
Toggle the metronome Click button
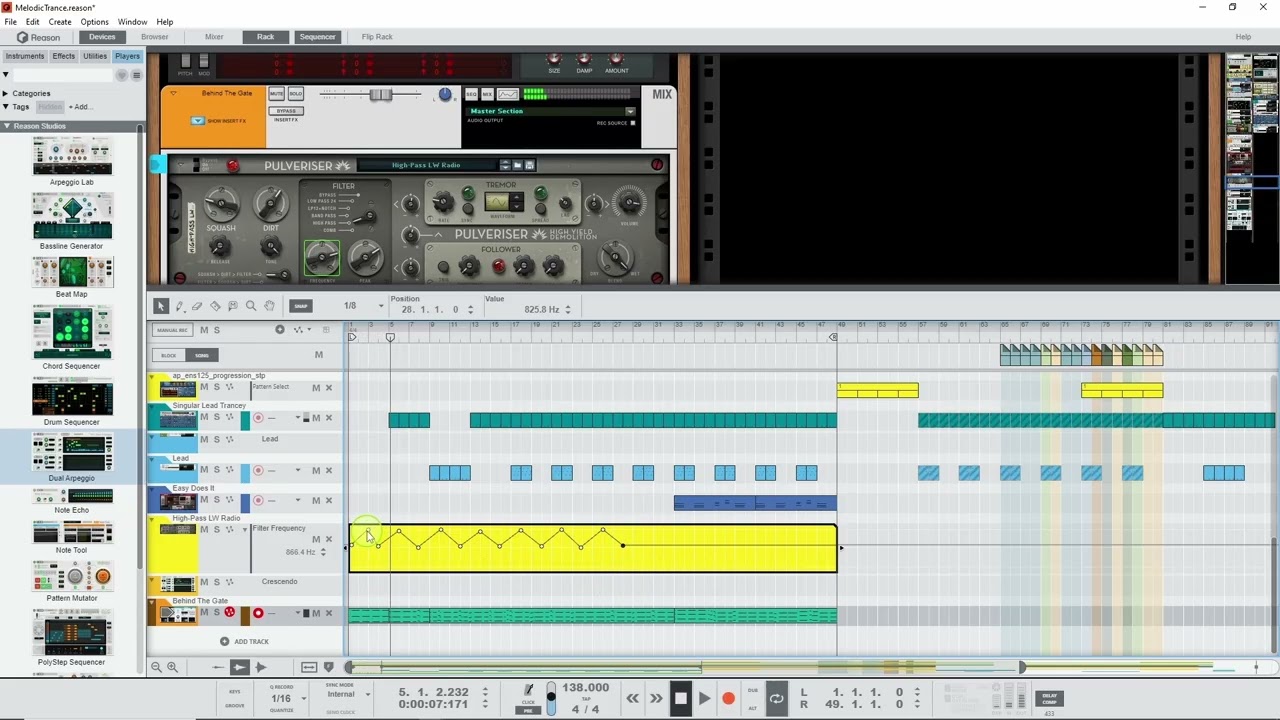(x=528, y=690)
